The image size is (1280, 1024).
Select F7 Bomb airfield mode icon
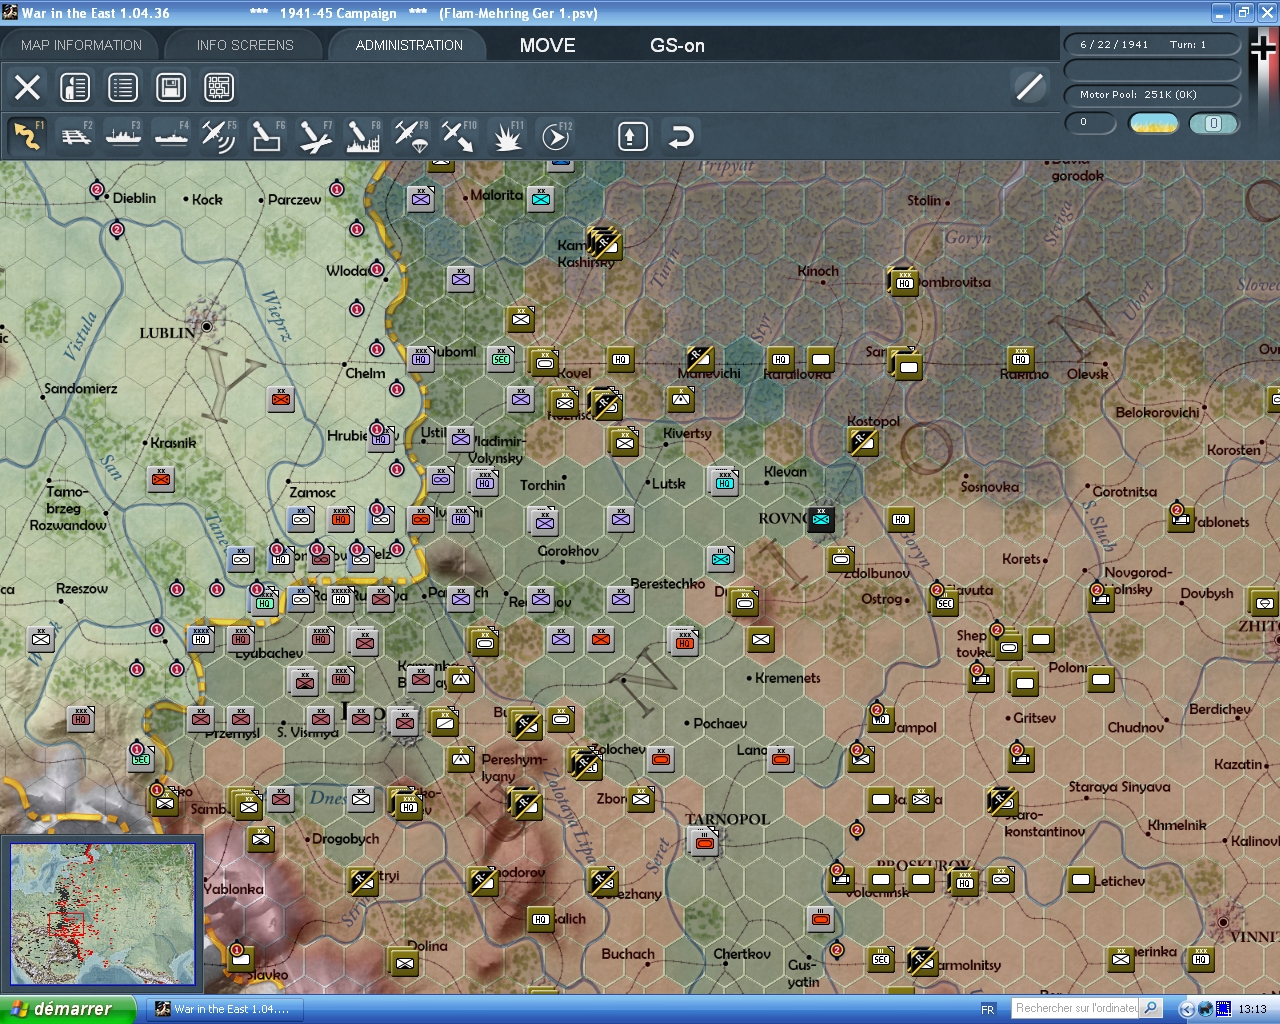(x=315, y=136)
